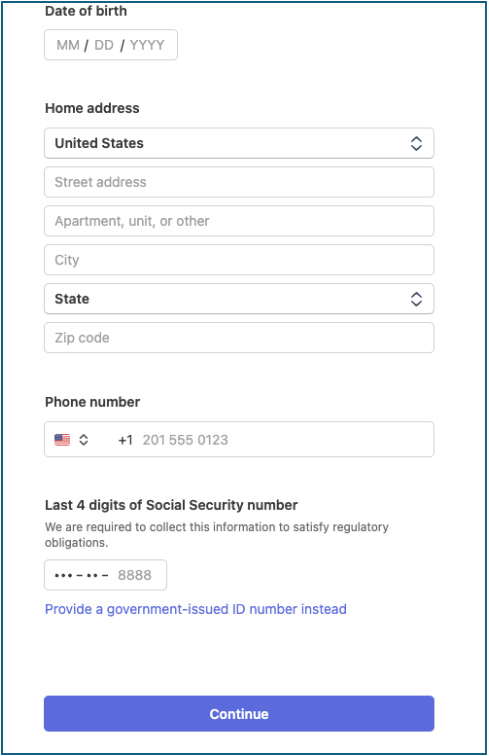489x756 pixels.
Task: Focus the Street address field
Action: click(239, 182)
